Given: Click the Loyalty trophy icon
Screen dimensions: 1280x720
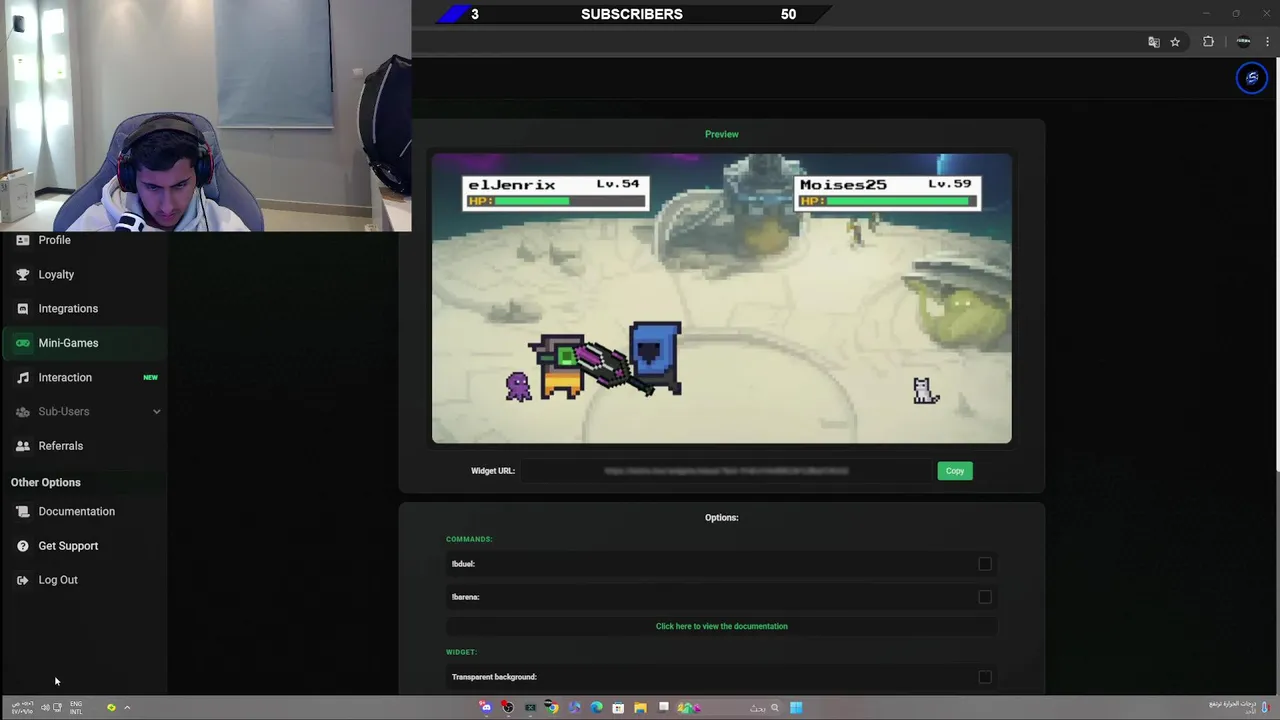Looking at the screenshot, I should (23, 274).
